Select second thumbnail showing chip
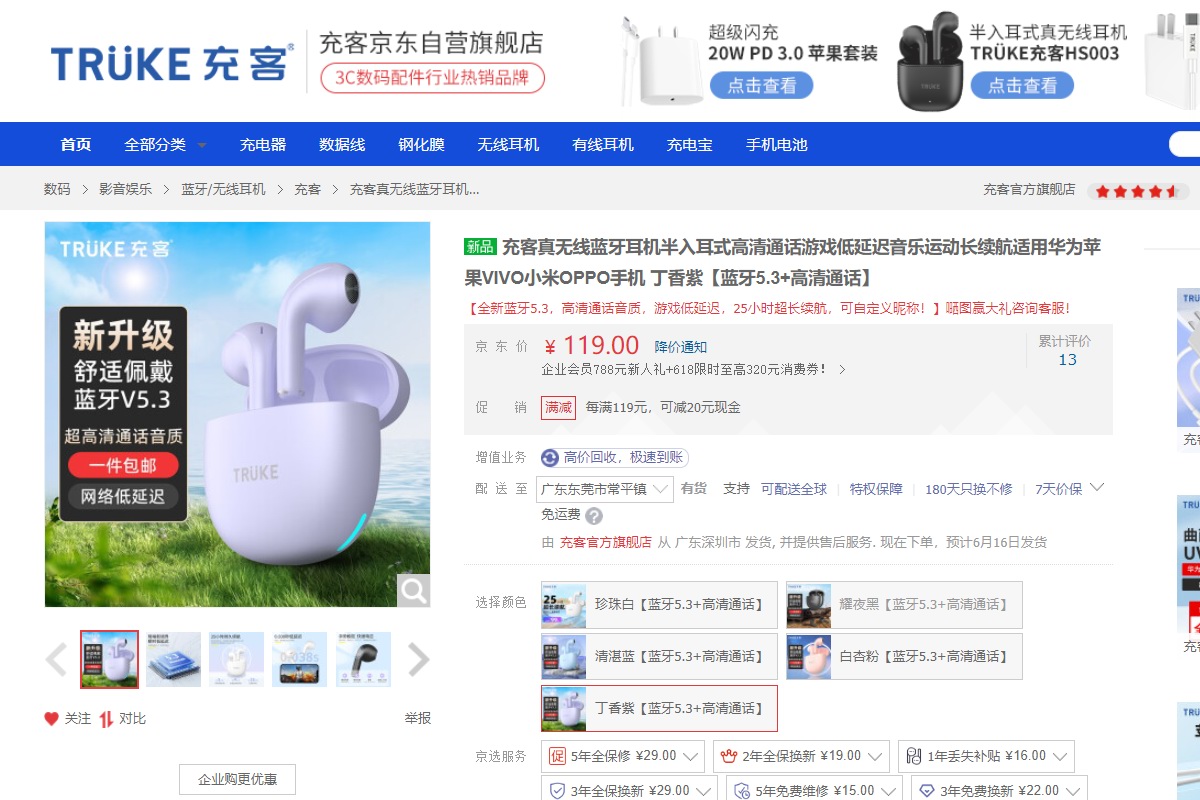Viewport: 1200px width, 800px height. [173, 659]
